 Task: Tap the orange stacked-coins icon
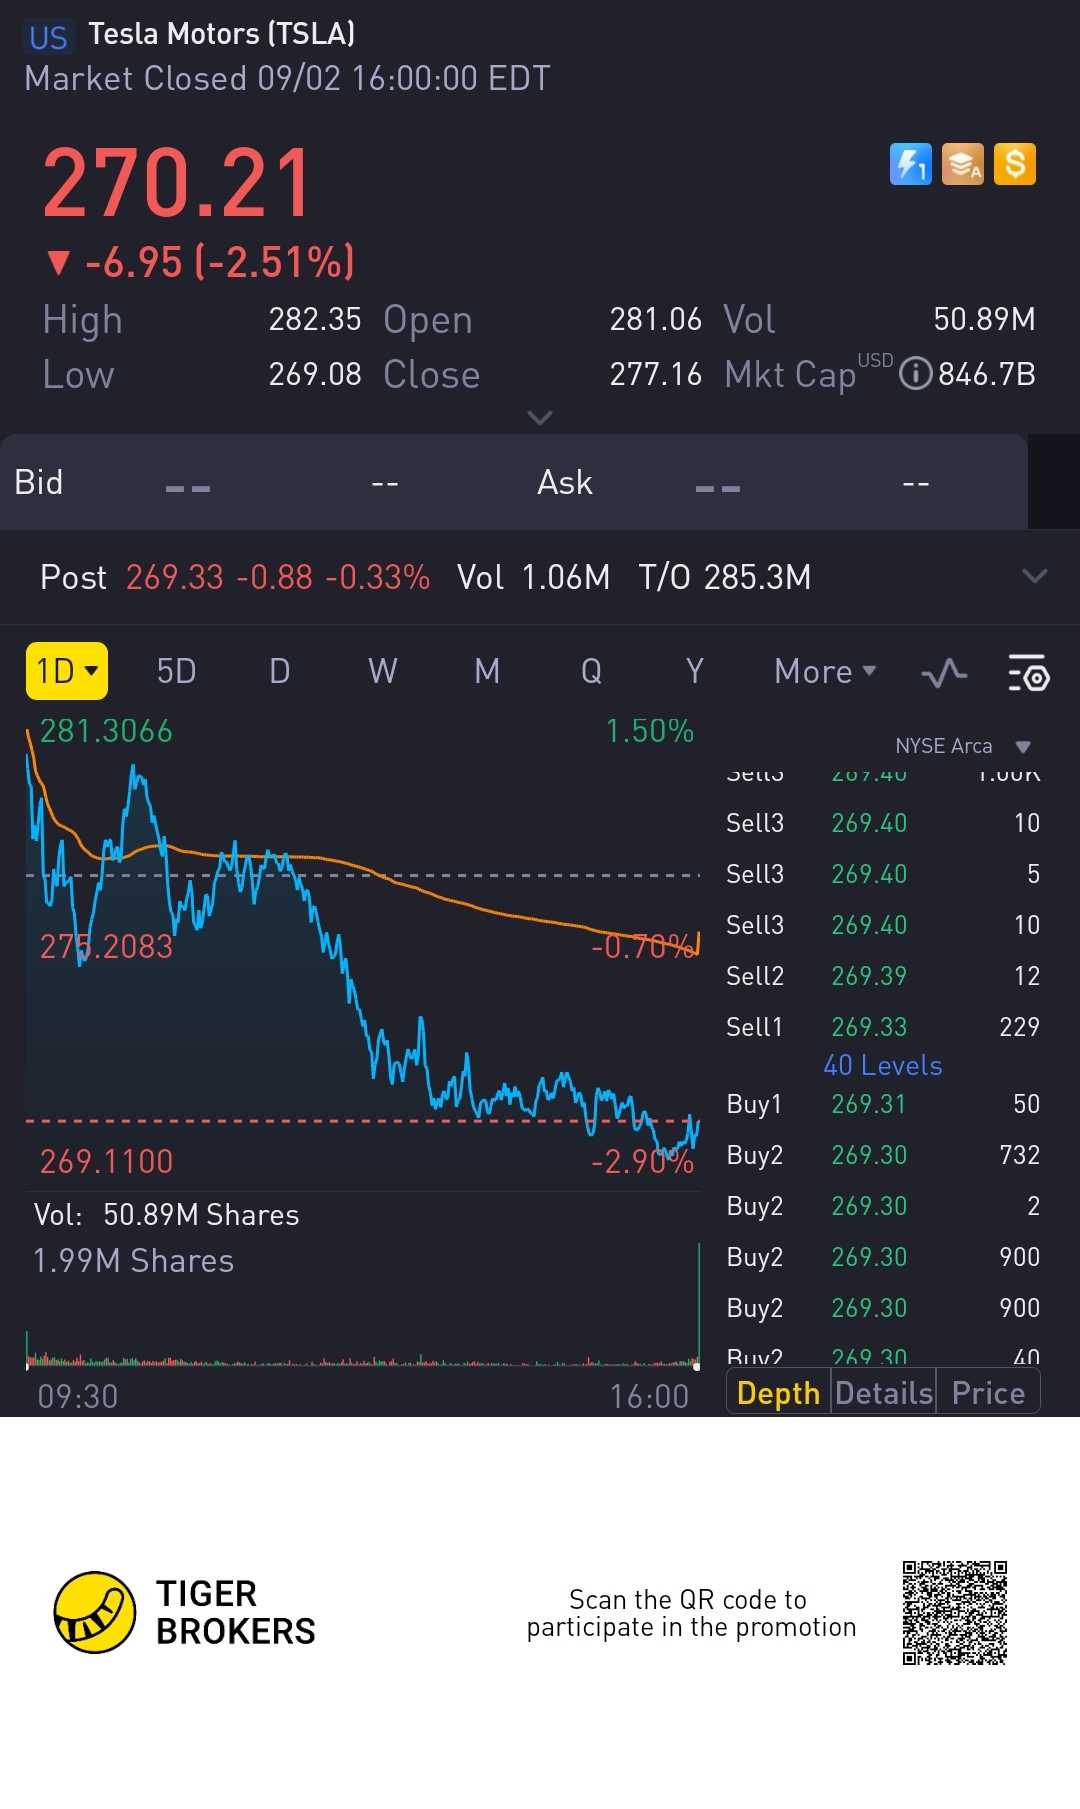[963, 164]
